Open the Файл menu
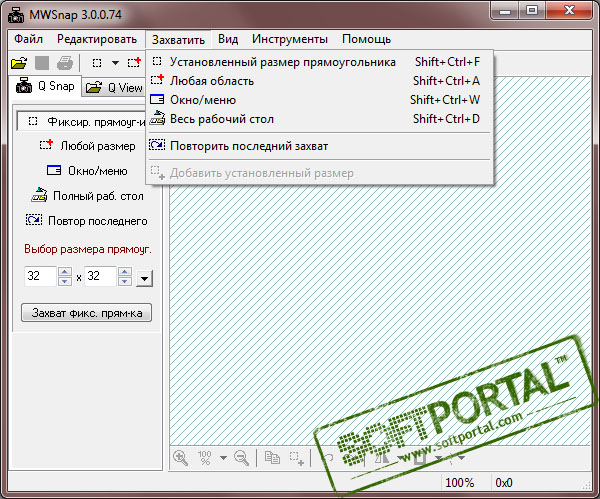This screenshot has height=499, width=600. pos(28,39)
